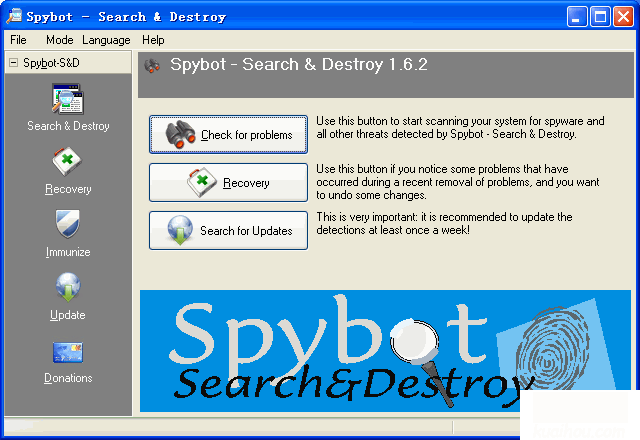Viewport: 640px width, 440px height.
Task: Click the Update label in sidebar
Action: tap(68, 315)
